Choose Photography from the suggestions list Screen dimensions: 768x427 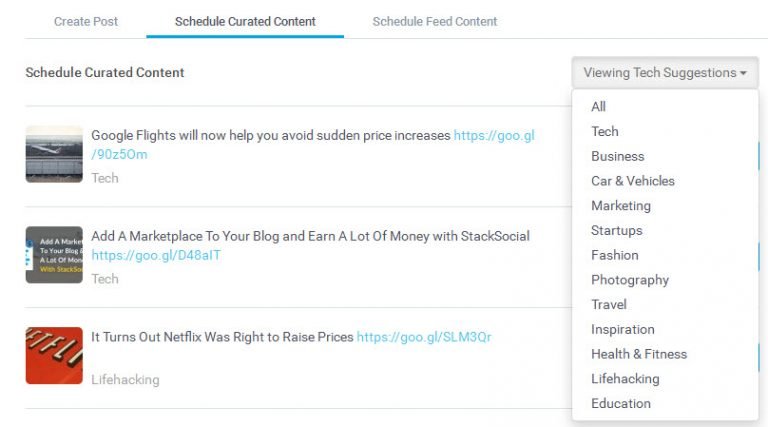click(629, 280)
